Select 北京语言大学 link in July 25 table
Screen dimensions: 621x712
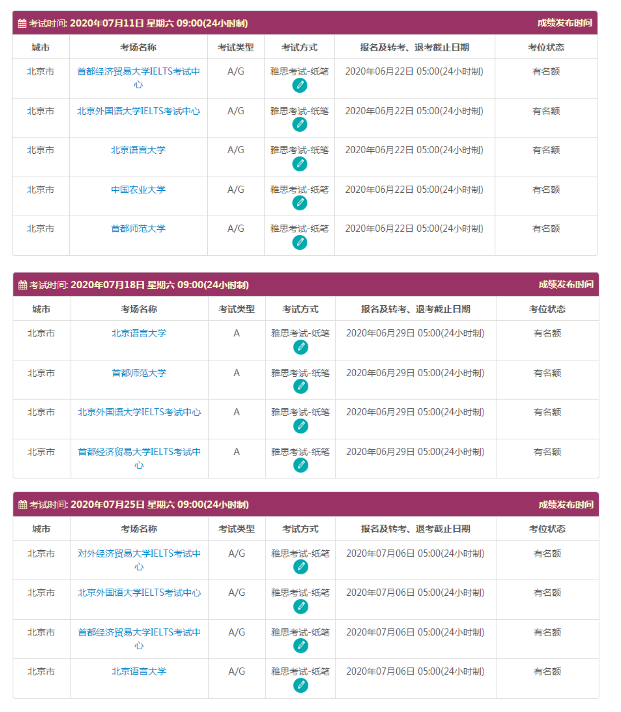(138, 672)
